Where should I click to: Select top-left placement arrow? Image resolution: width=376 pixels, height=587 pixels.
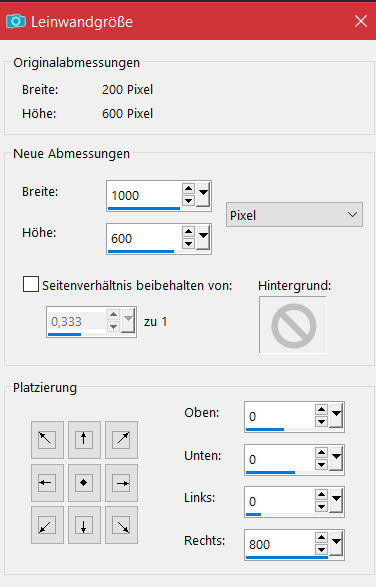[x=47, y=440]
